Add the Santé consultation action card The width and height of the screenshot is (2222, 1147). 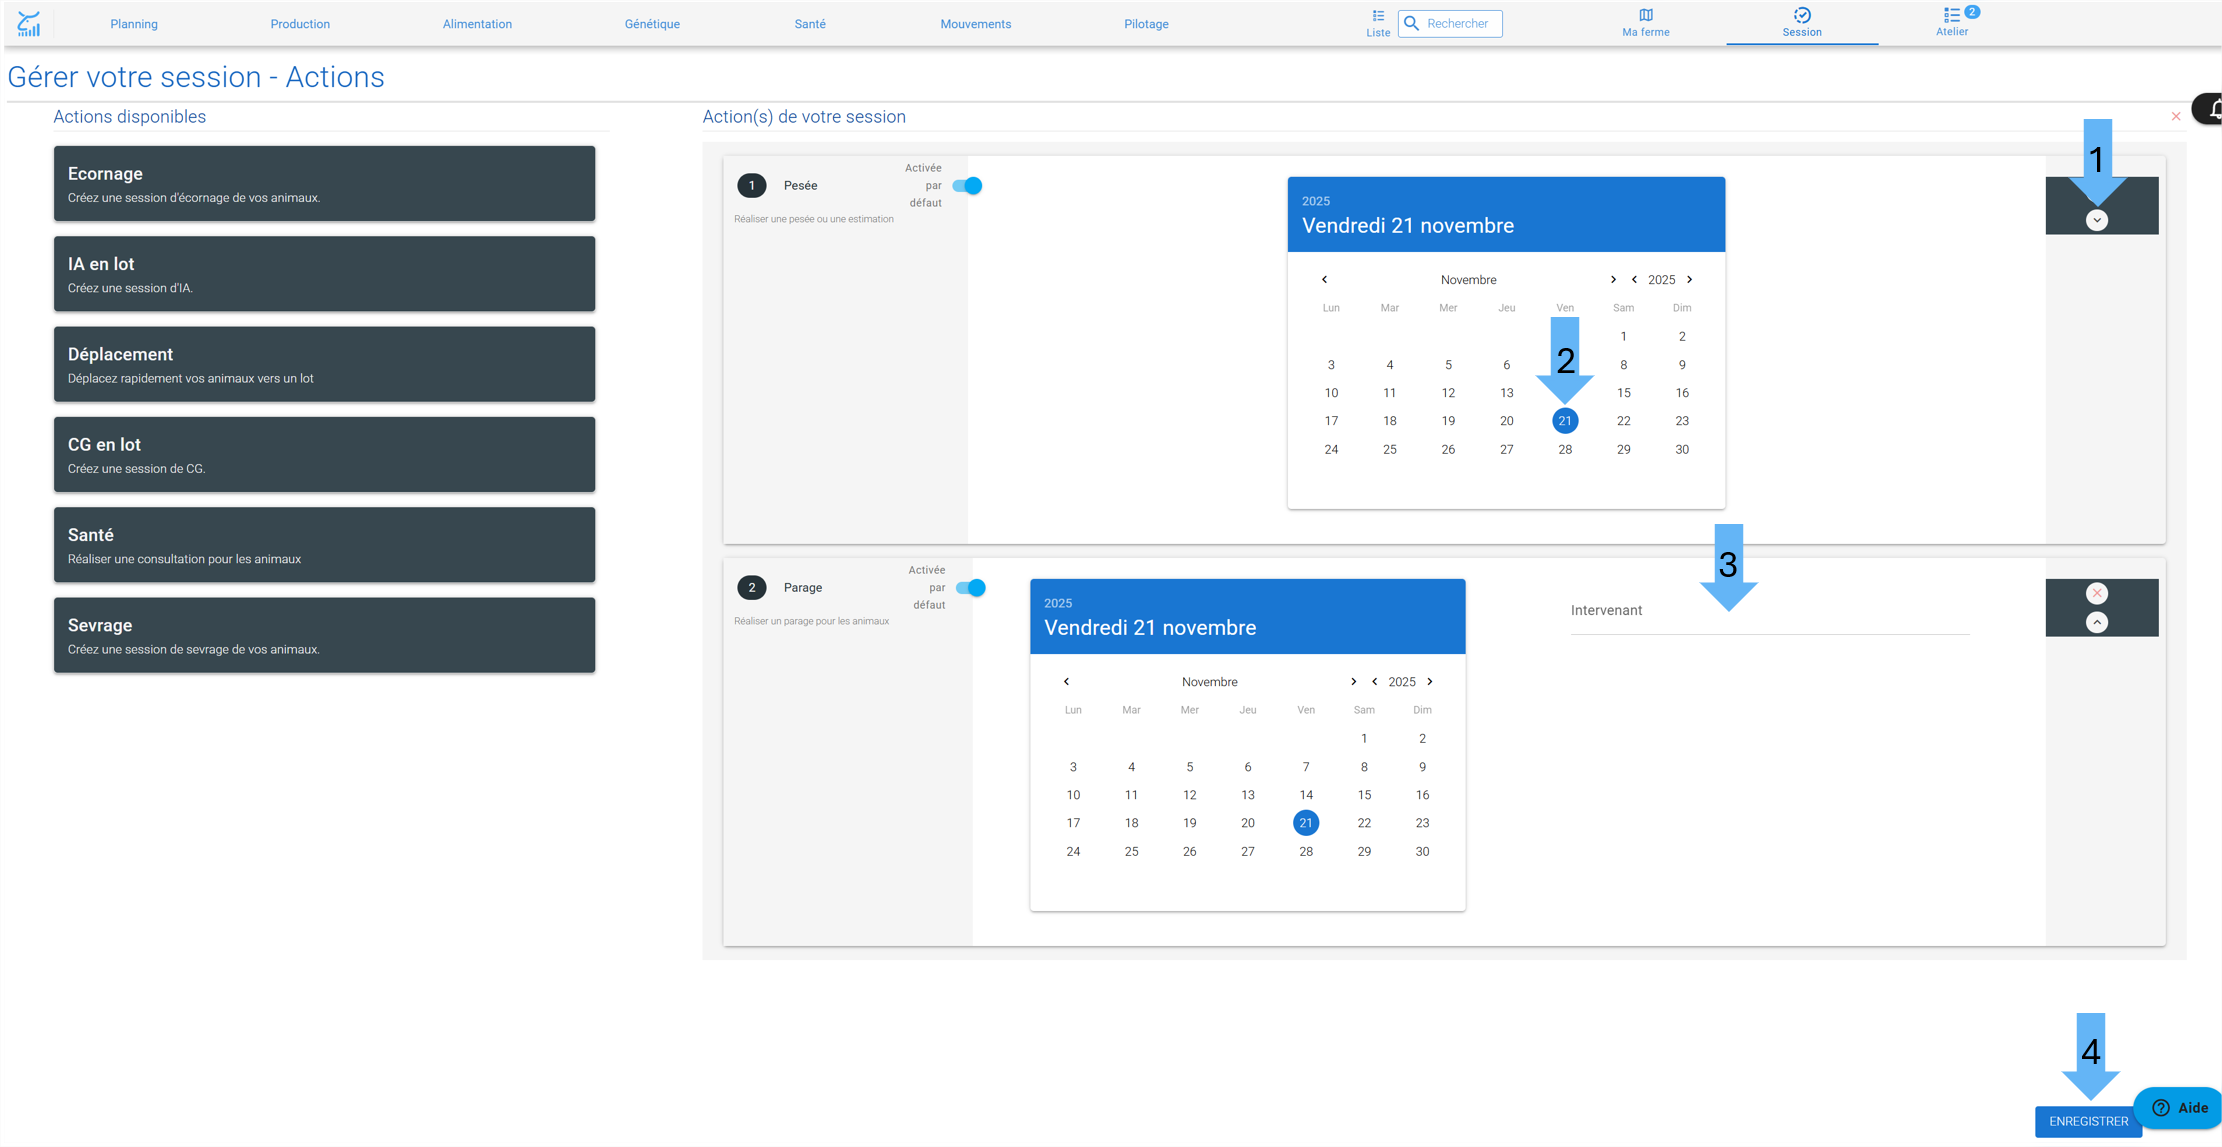pyautogui.click(x=324, y=545)
